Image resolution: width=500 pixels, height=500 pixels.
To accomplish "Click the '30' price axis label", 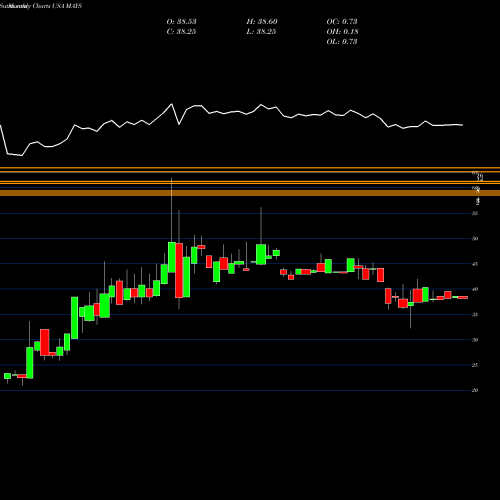I will click(475, 340).
